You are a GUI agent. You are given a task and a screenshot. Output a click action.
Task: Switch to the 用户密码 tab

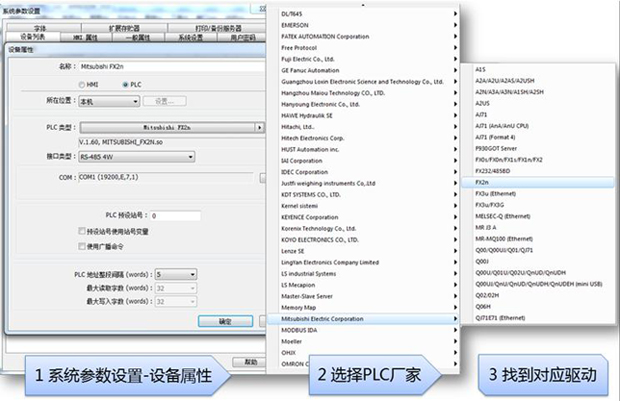pyautogui.click(x=242, y=38)
